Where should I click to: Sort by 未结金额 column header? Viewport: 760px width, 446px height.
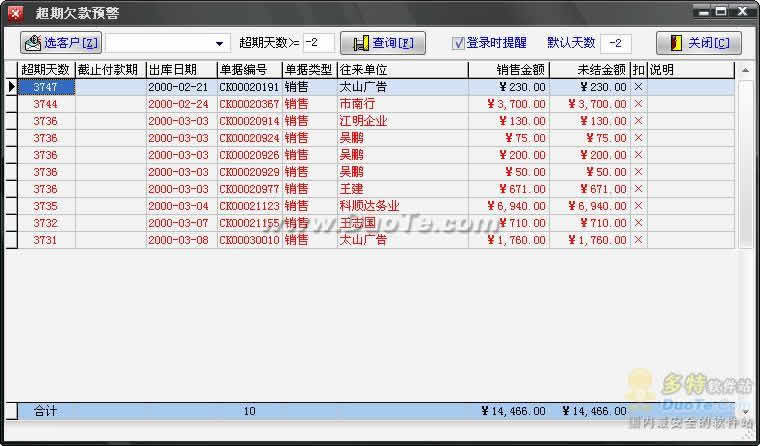tap(590, 70)
